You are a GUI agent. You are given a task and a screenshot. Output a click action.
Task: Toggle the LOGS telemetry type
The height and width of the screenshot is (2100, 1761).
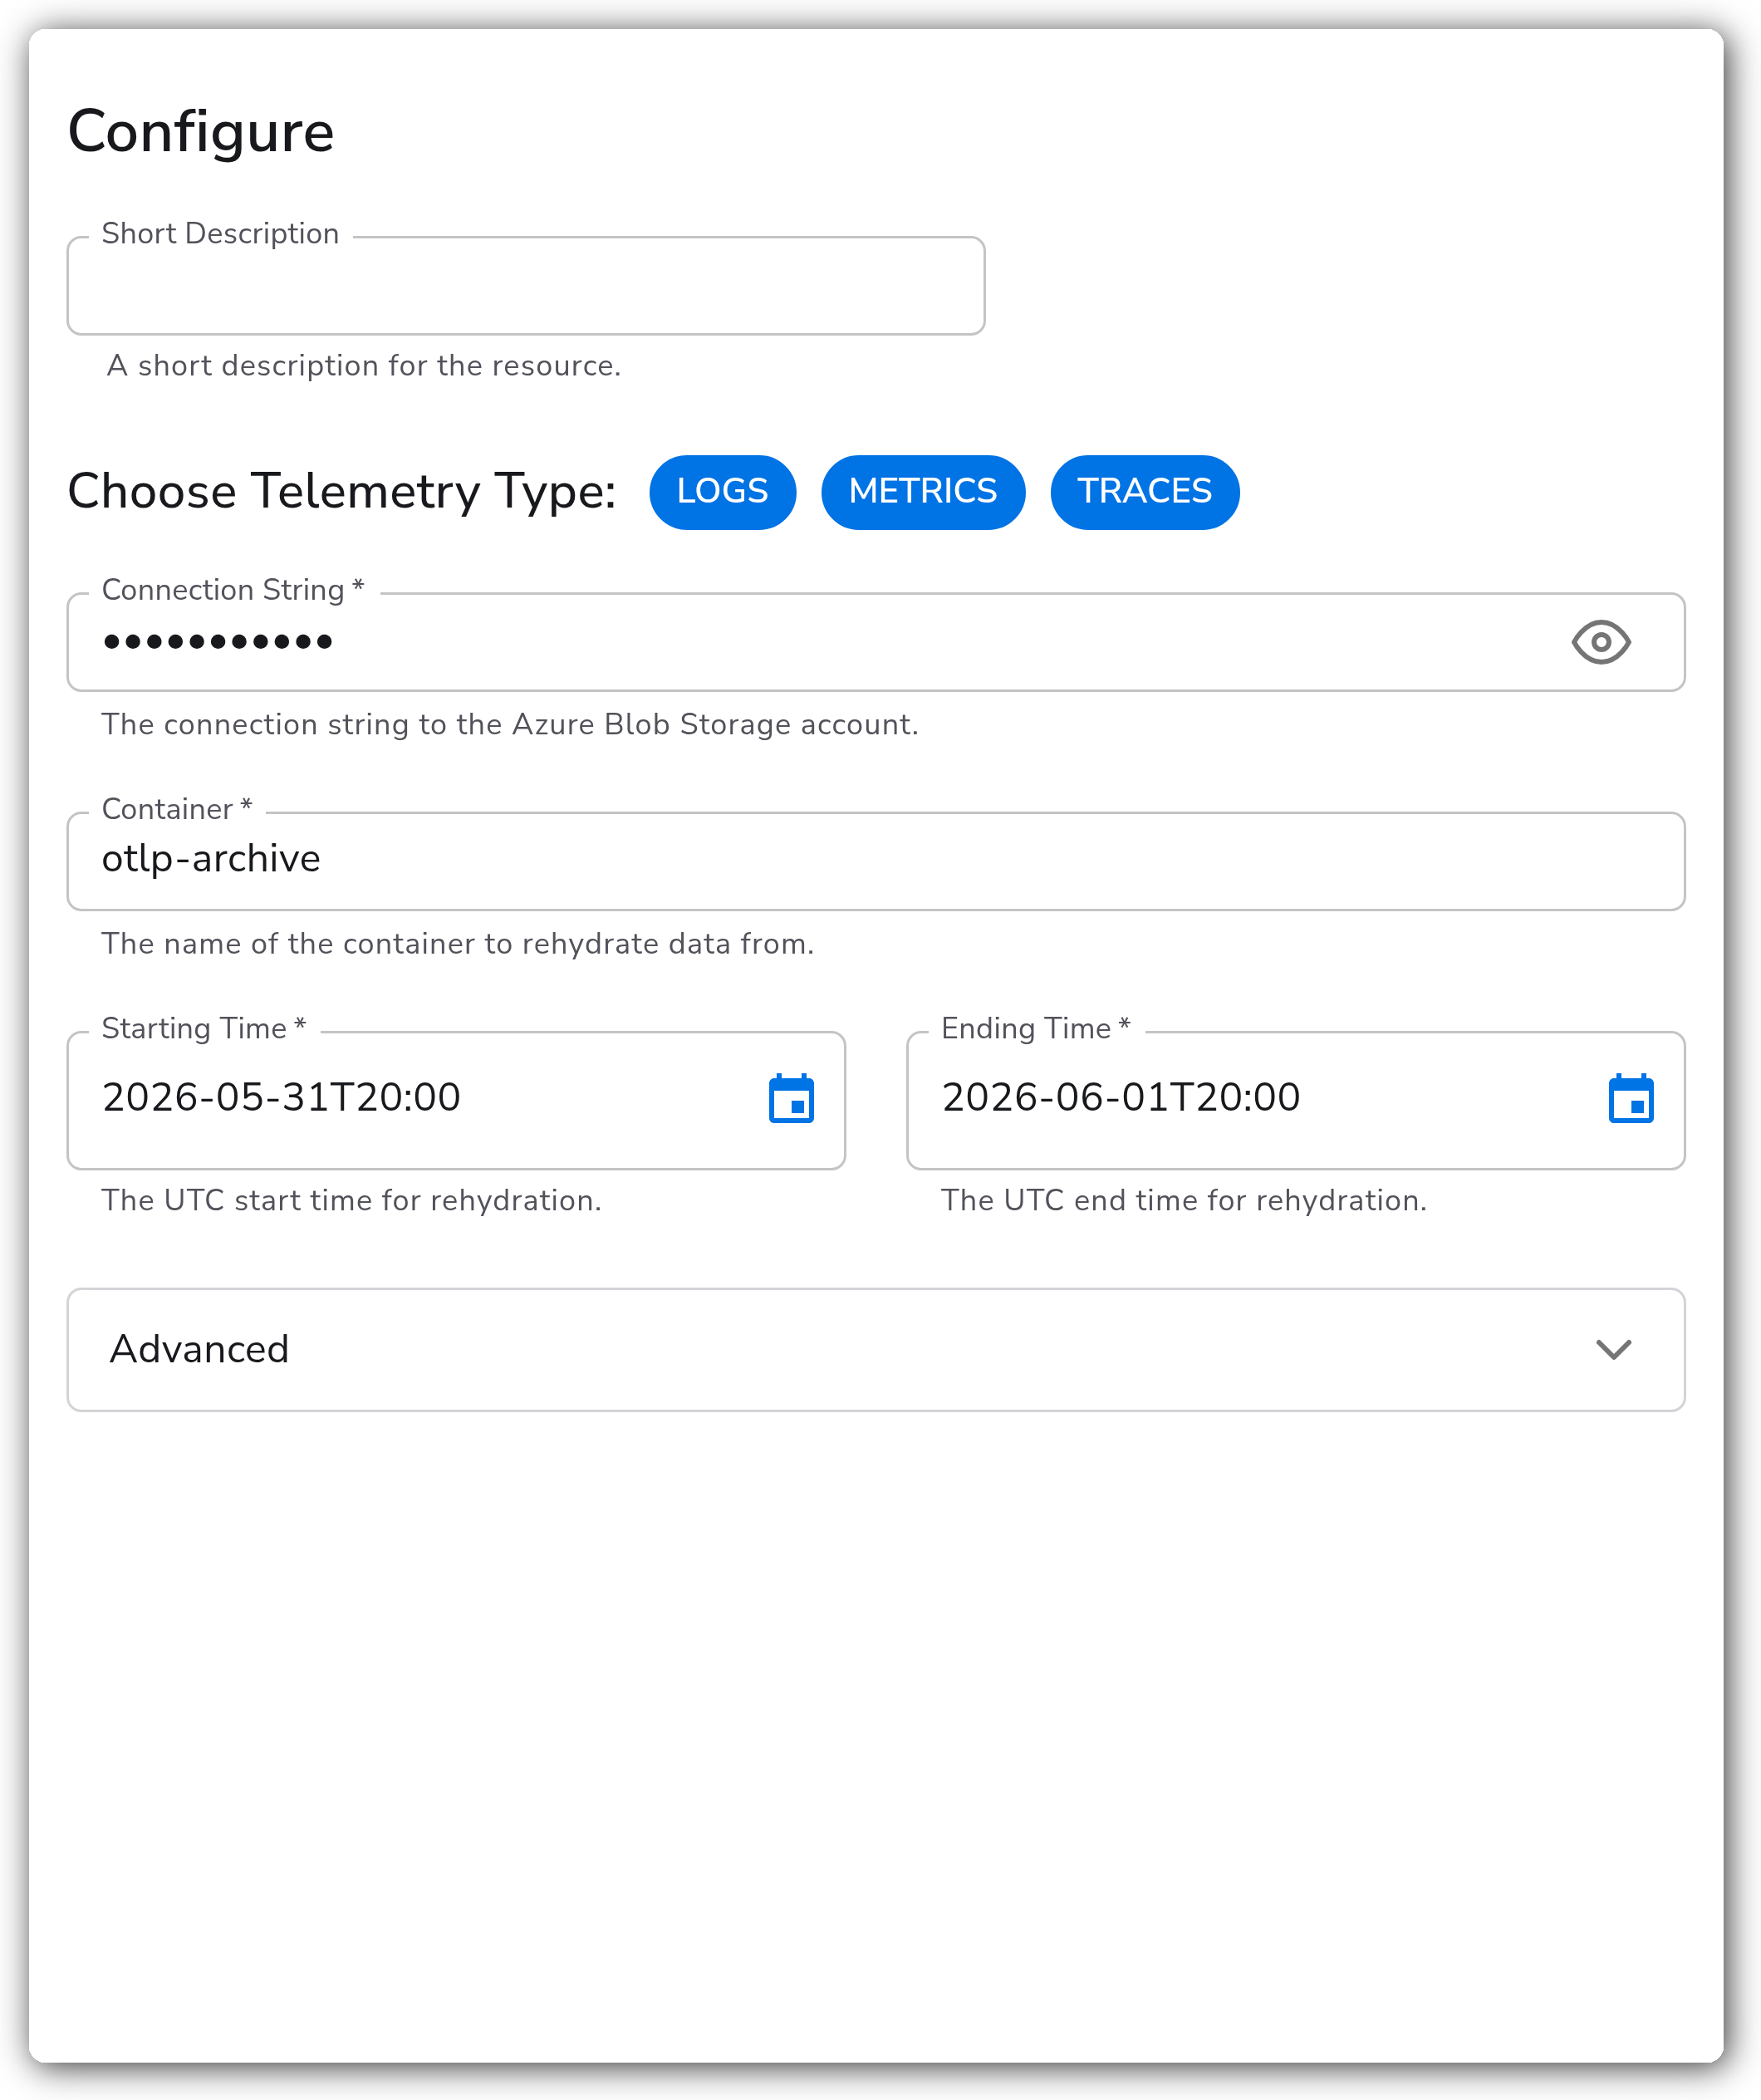pos(722,492)
